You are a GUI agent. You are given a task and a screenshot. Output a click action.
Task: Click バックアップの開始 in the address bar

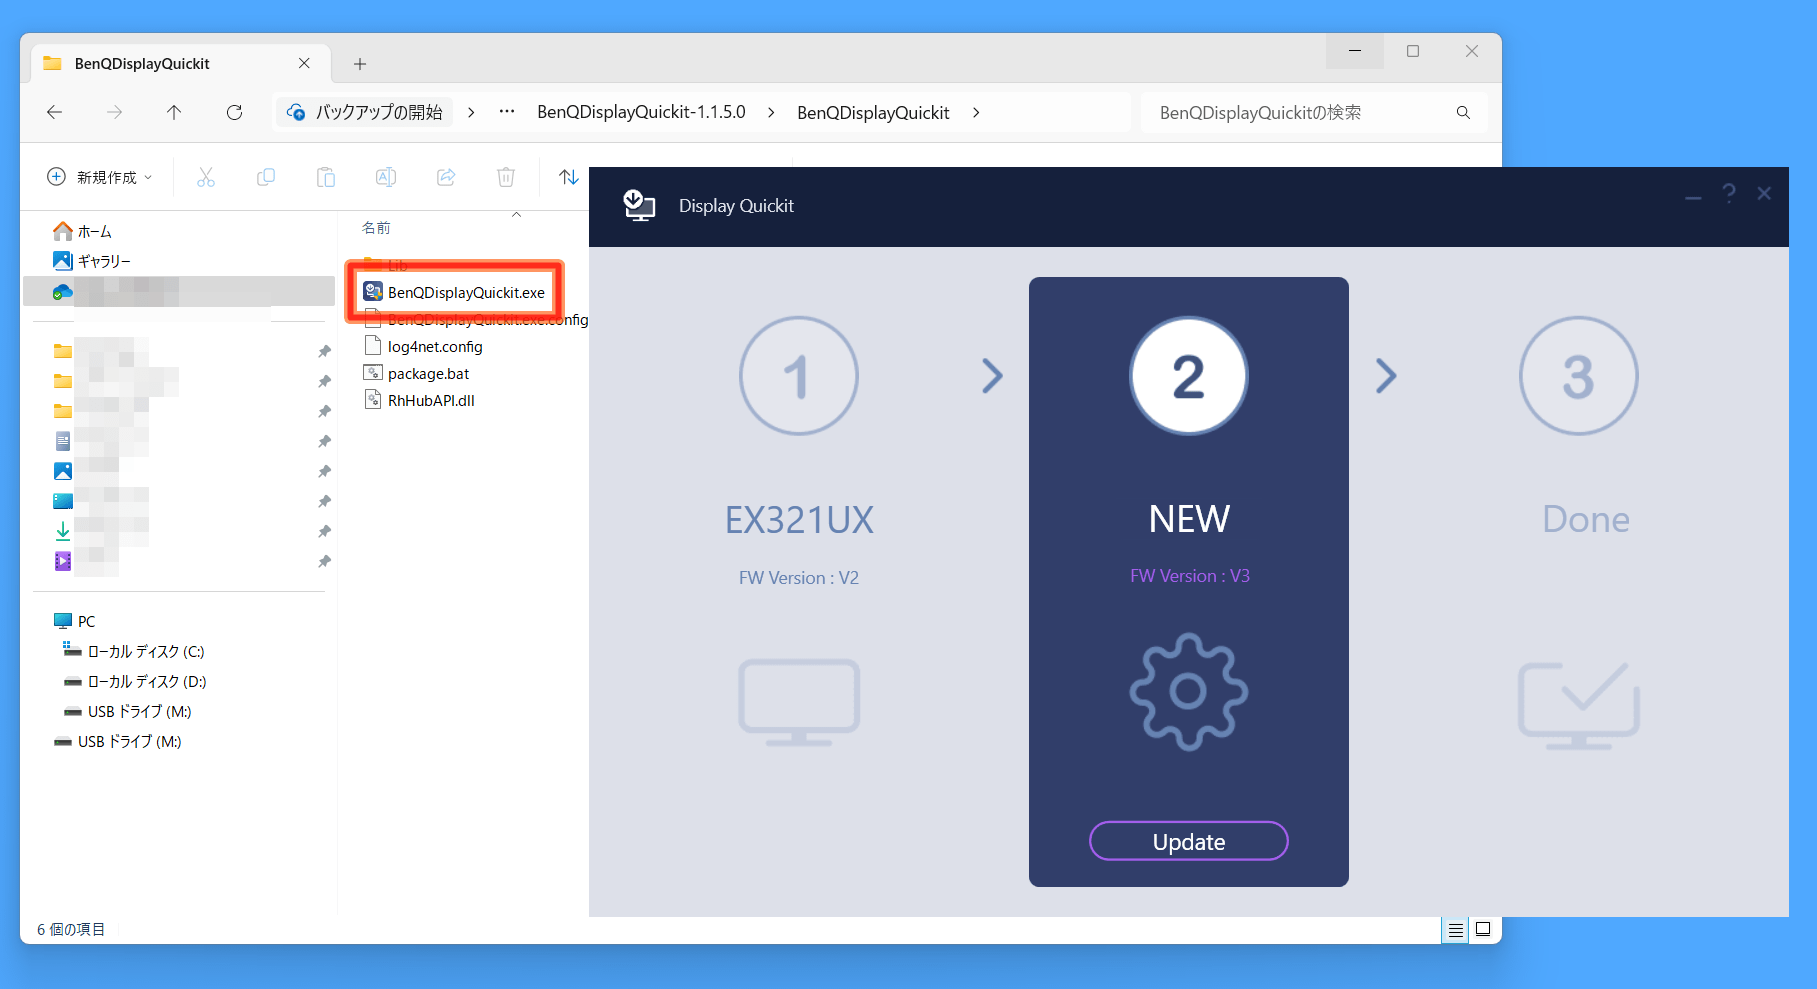(366, 112)
